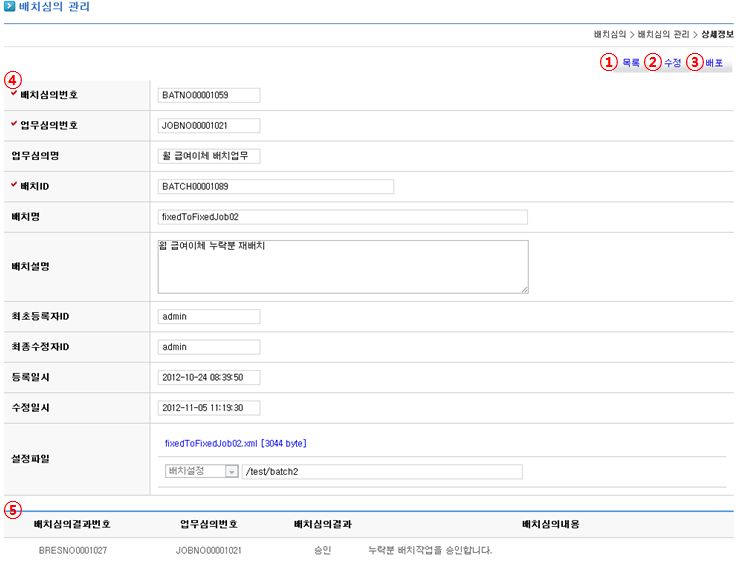The width and height of the screenshot is (748, 576).
Task: Click the 배치명 field fixedToFixedJob02
Action: [342, 217]
